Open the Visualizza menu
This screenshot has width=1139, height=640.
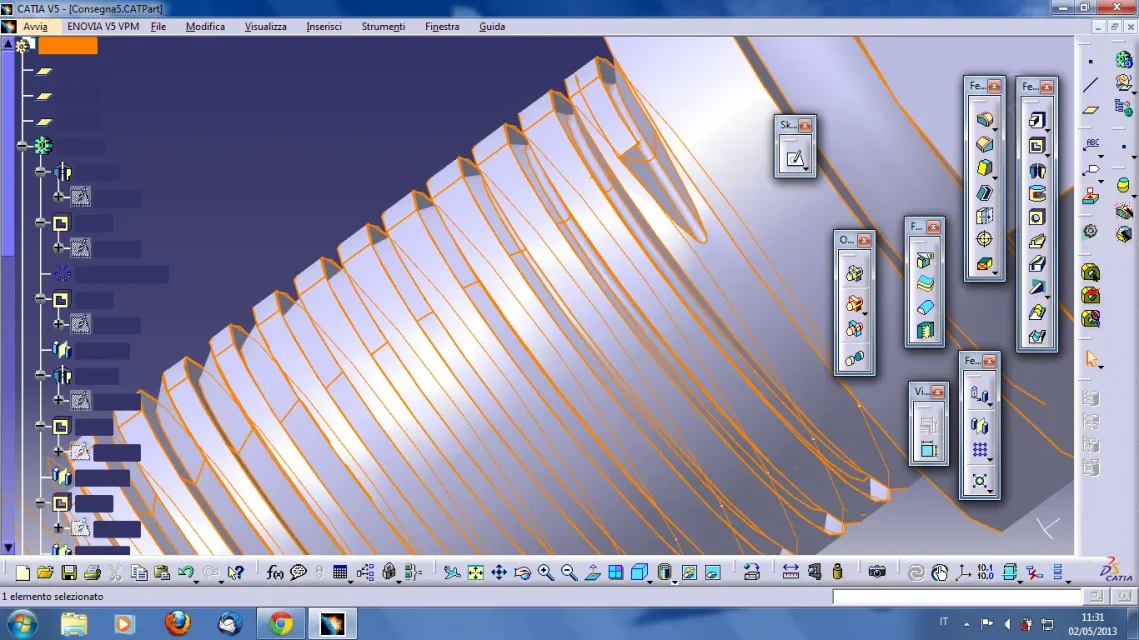265,26
